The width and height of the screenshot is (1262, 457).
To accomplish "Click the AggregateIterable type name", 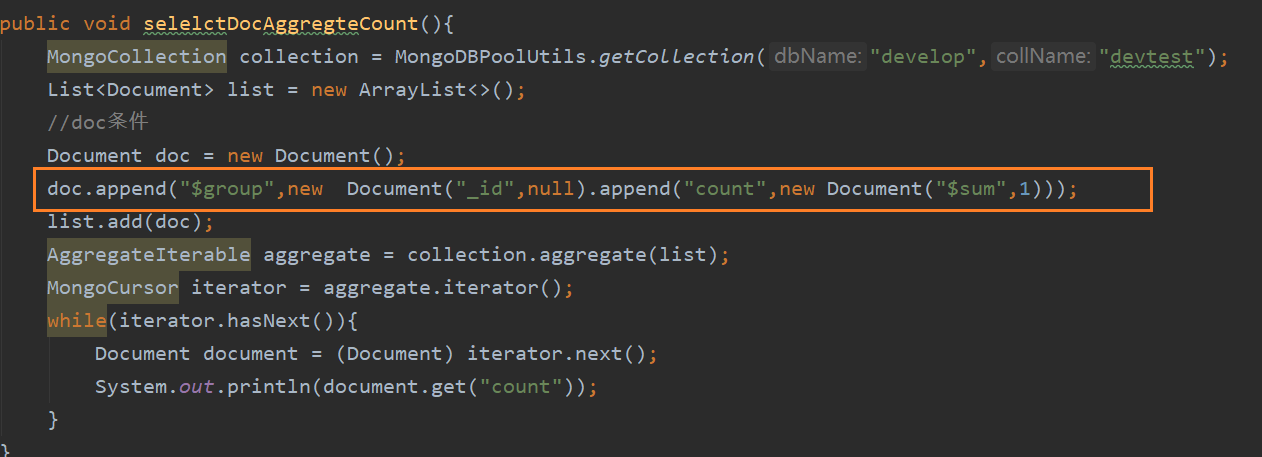I will pos(149,255).
